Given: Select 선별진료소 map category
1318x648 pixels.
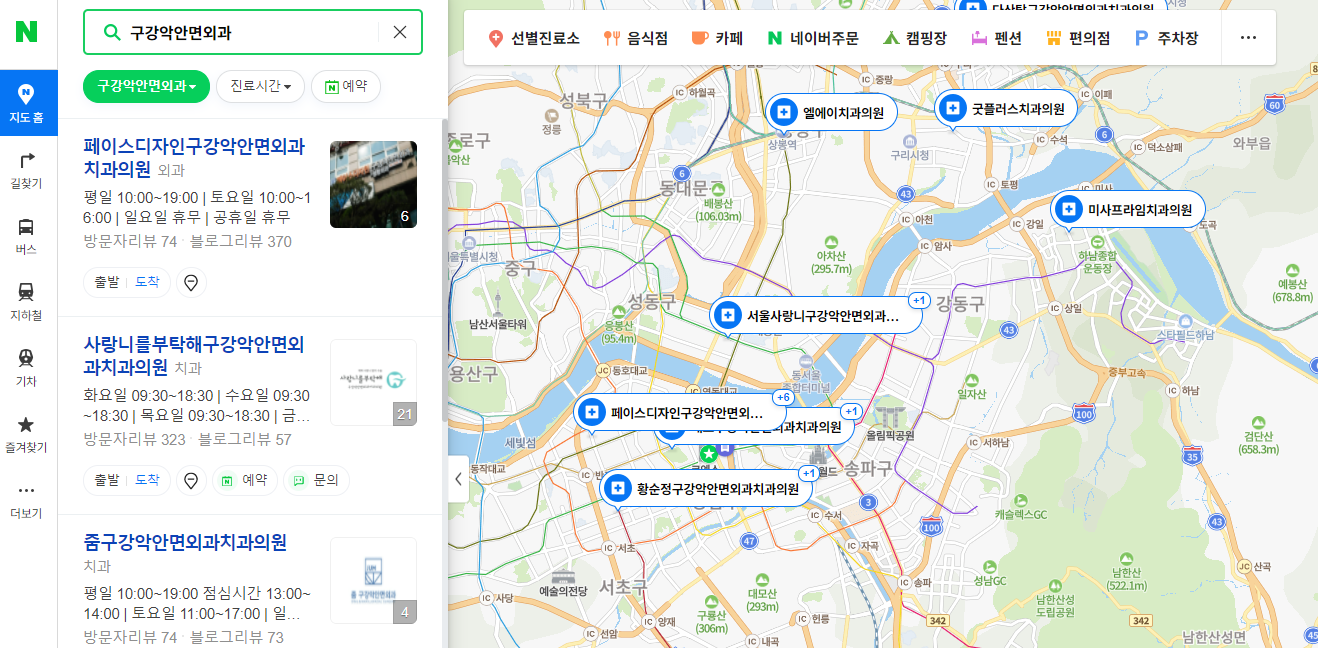Looking at the screenshot, I should click(x=533, y=38).
